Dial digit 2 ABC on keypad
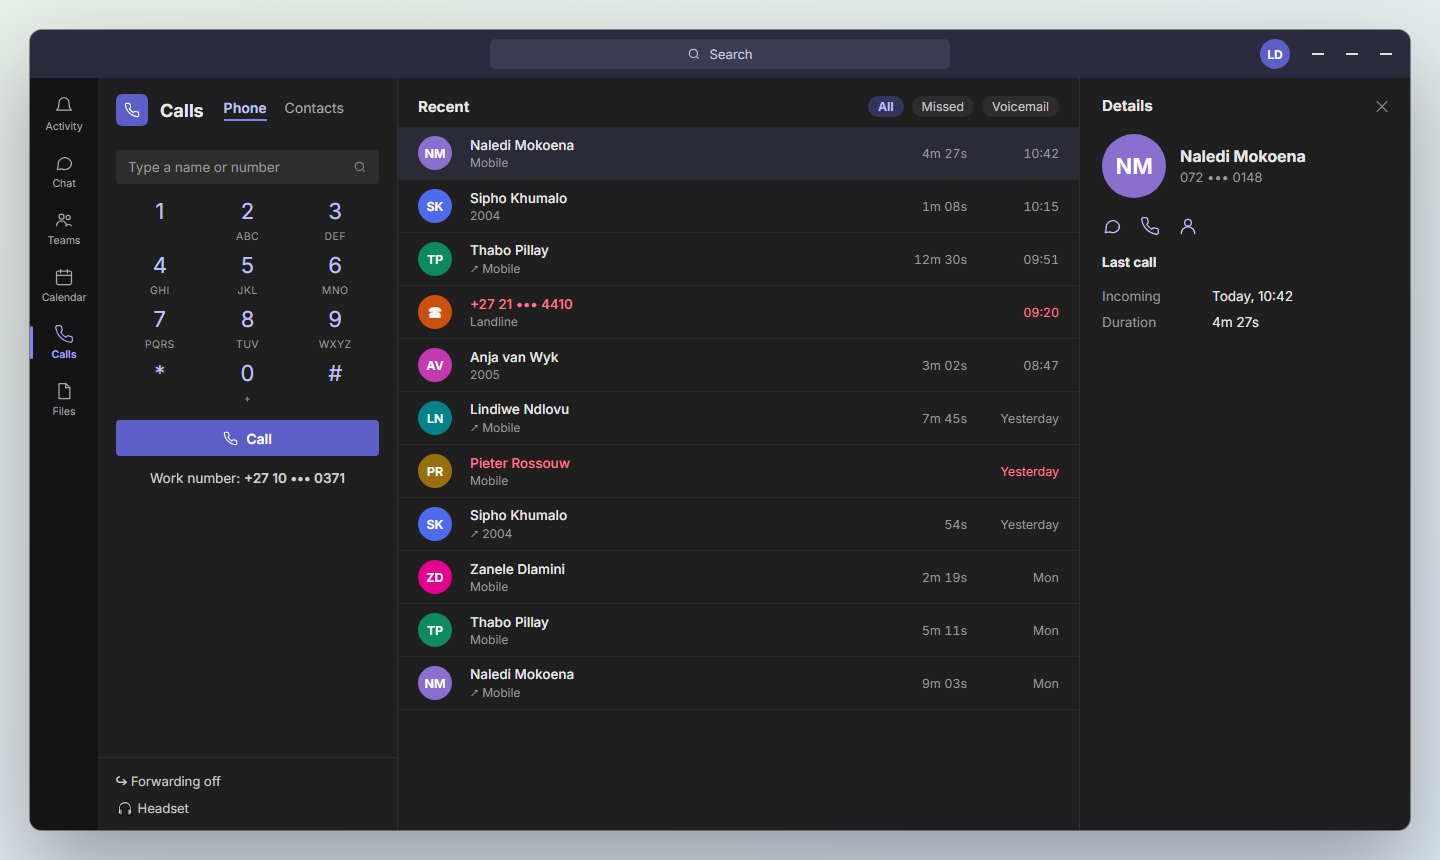The width and height of the screenshot is (1440, 860). (247, 220)
